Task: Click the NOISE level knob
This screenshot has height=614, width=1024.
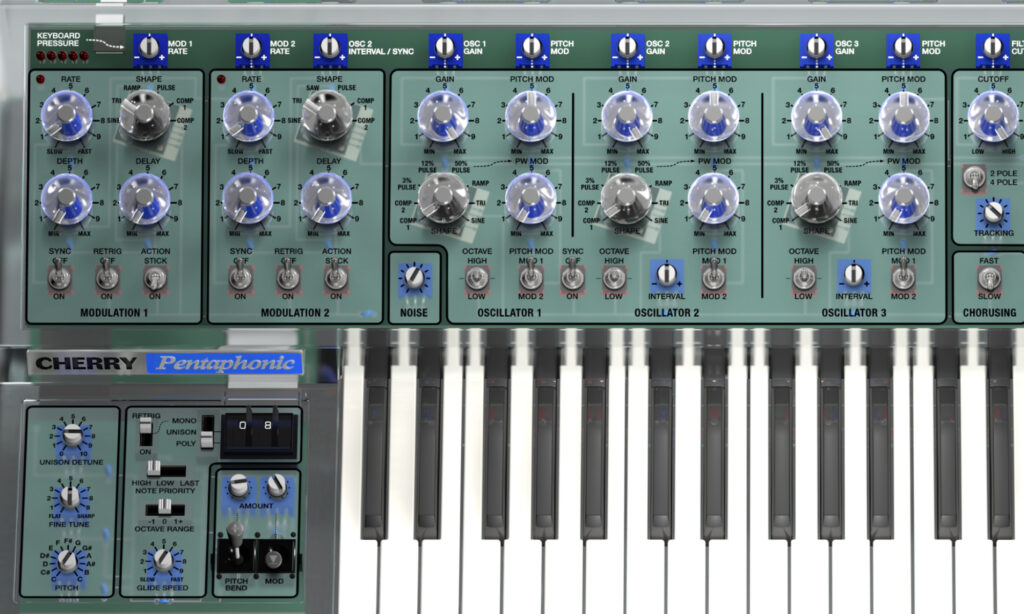Action: (414, 278)
